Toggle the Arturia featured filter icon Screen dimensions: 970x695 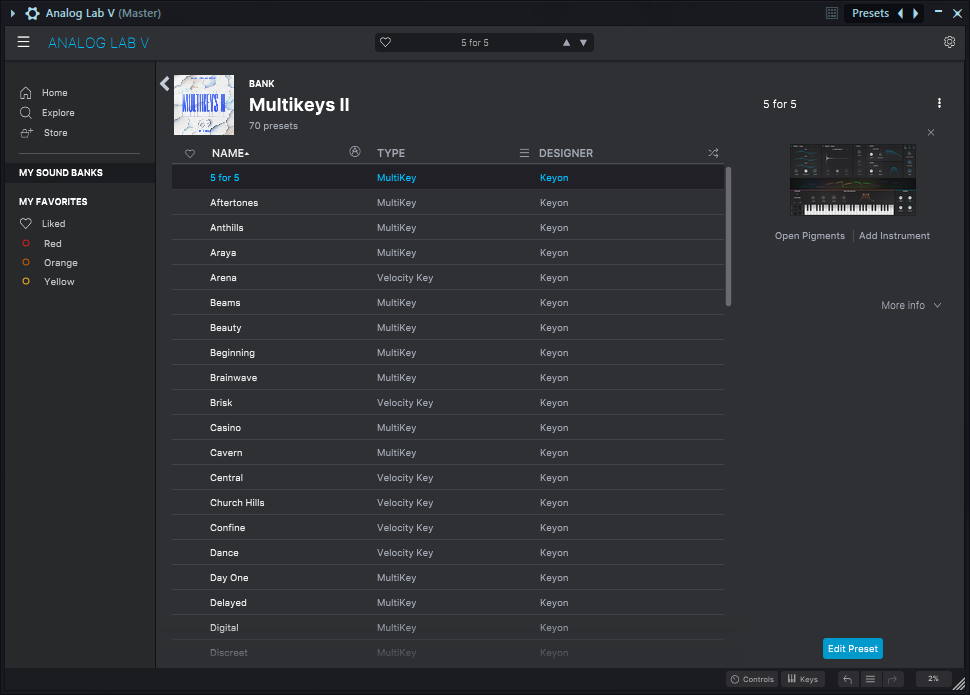tap(354, 152)
